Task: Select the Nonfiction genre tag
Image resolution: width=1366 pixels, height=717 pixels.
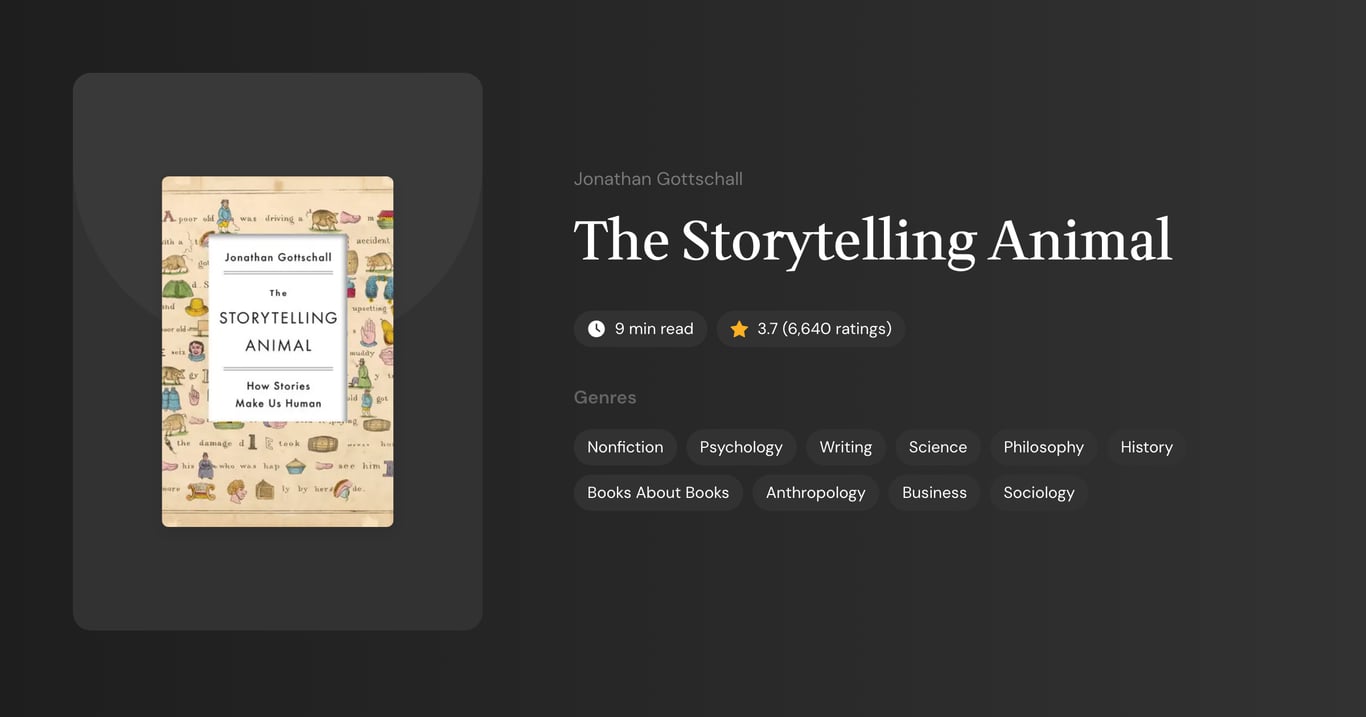Action: click(x=625, y=447)
